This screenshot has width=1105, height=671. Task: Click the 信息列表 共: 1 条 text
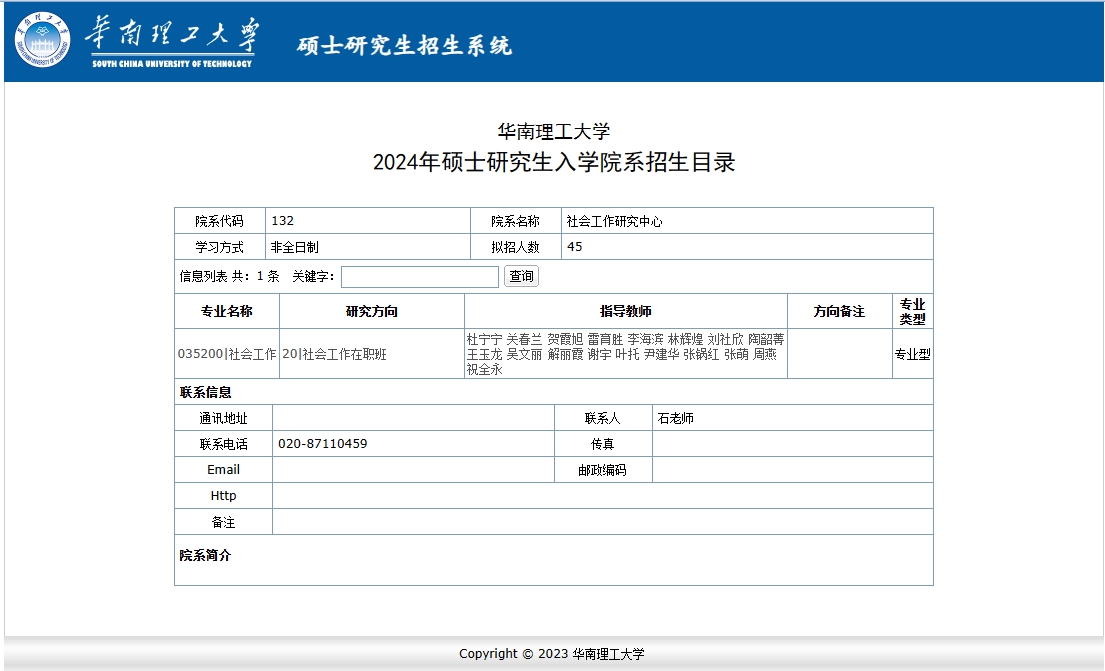click(x=229, y=276)
